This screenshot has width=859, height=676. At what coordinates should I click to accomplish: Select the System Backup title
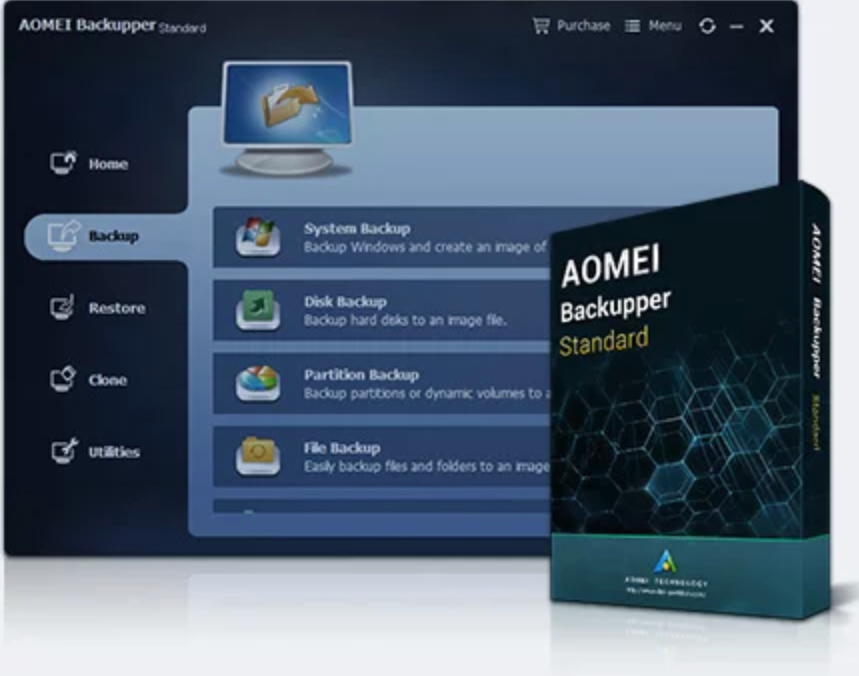tap(357, 228)
